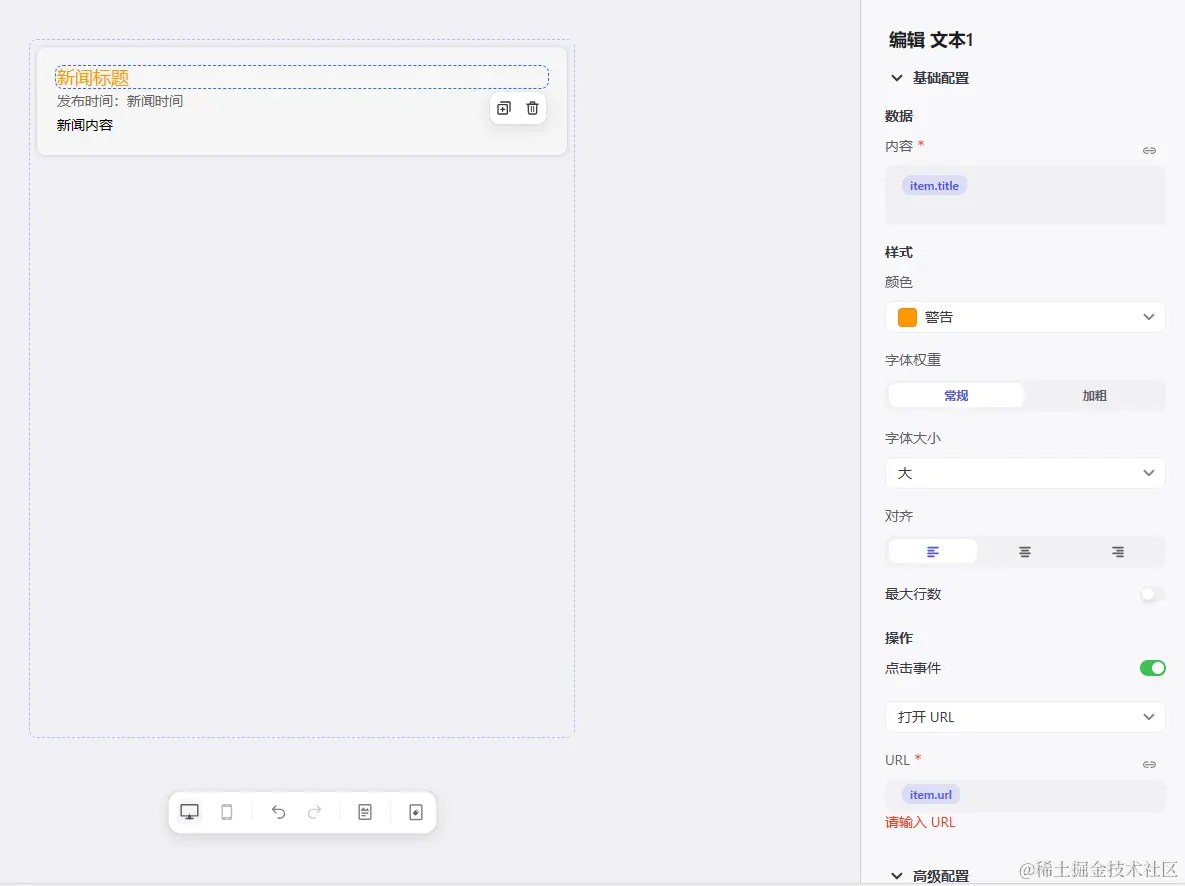Image resolution: width=1185 pixels, height=886 pixels.
Task: Click the undo icon in bottom toolbar
Action: (x=278, y=812)
